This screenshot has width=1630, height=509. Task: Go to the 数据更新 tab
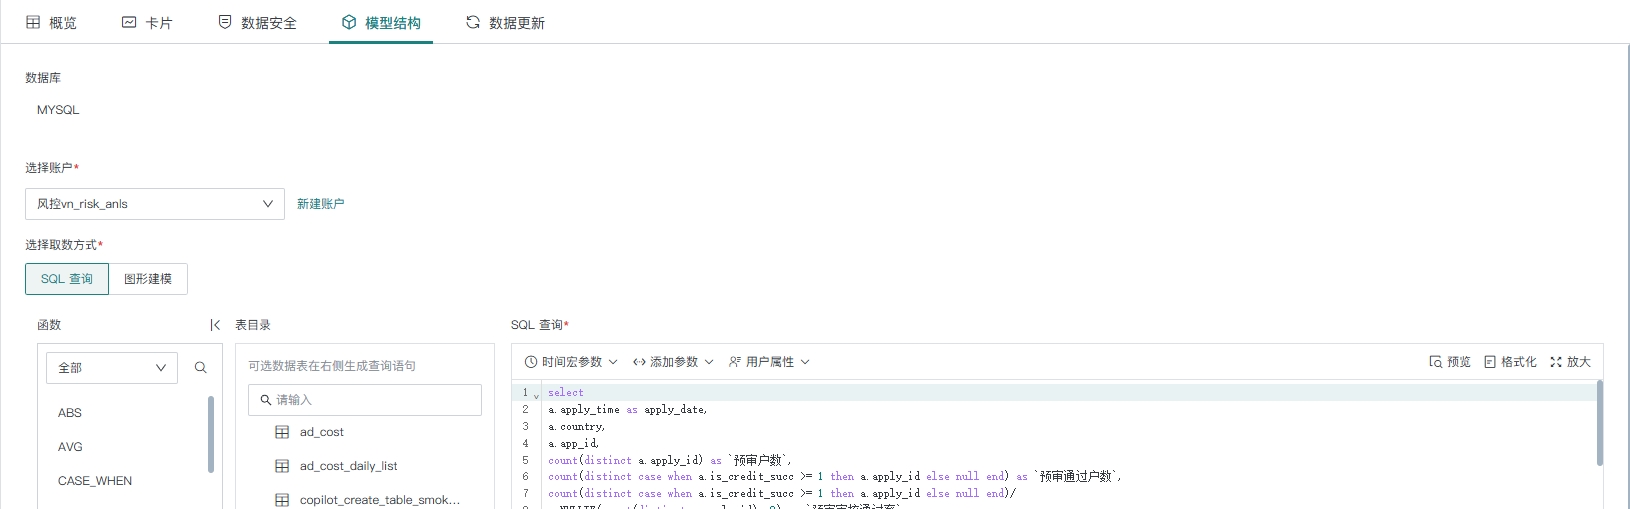505,22
